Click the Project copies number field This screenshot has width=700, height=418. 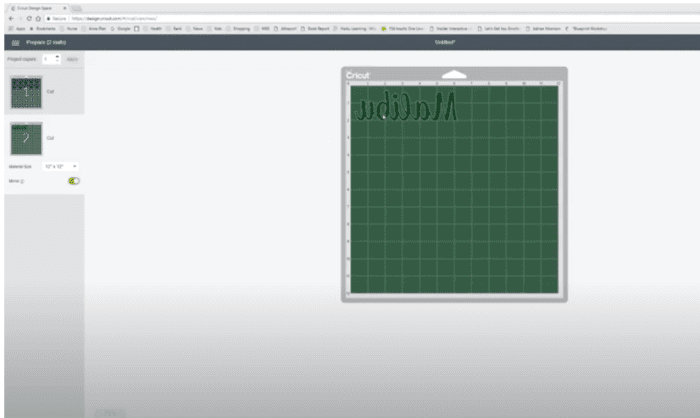point(49,59)
